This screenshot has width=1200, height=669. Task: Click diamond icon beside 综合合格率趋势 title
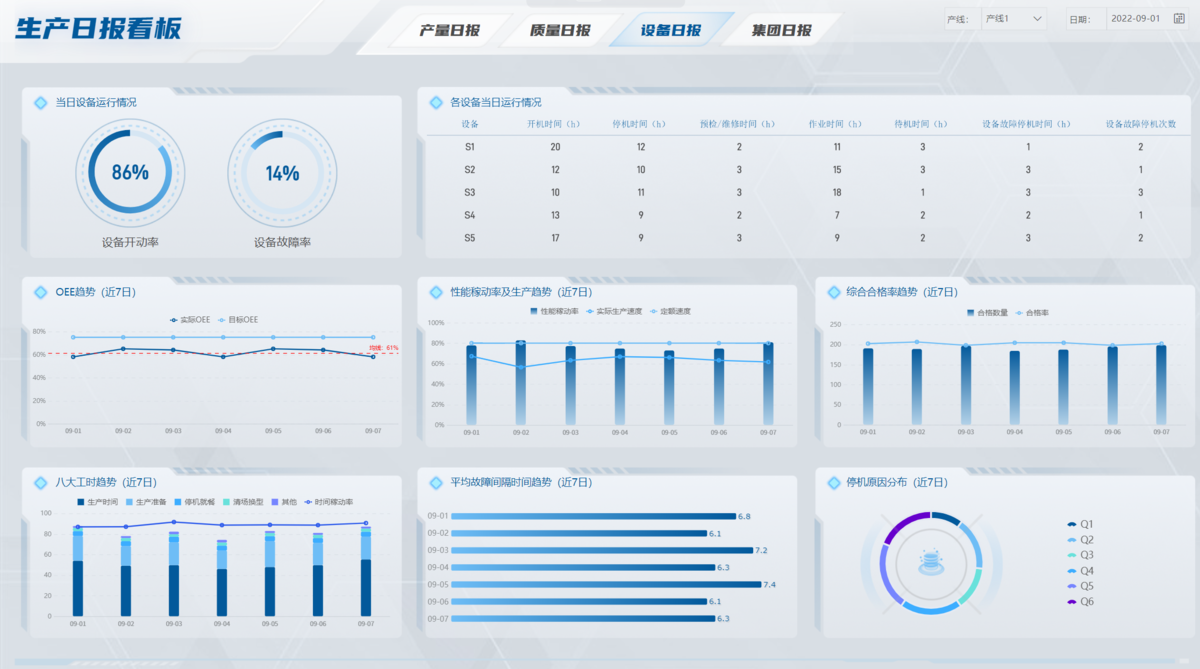(831, 292)
